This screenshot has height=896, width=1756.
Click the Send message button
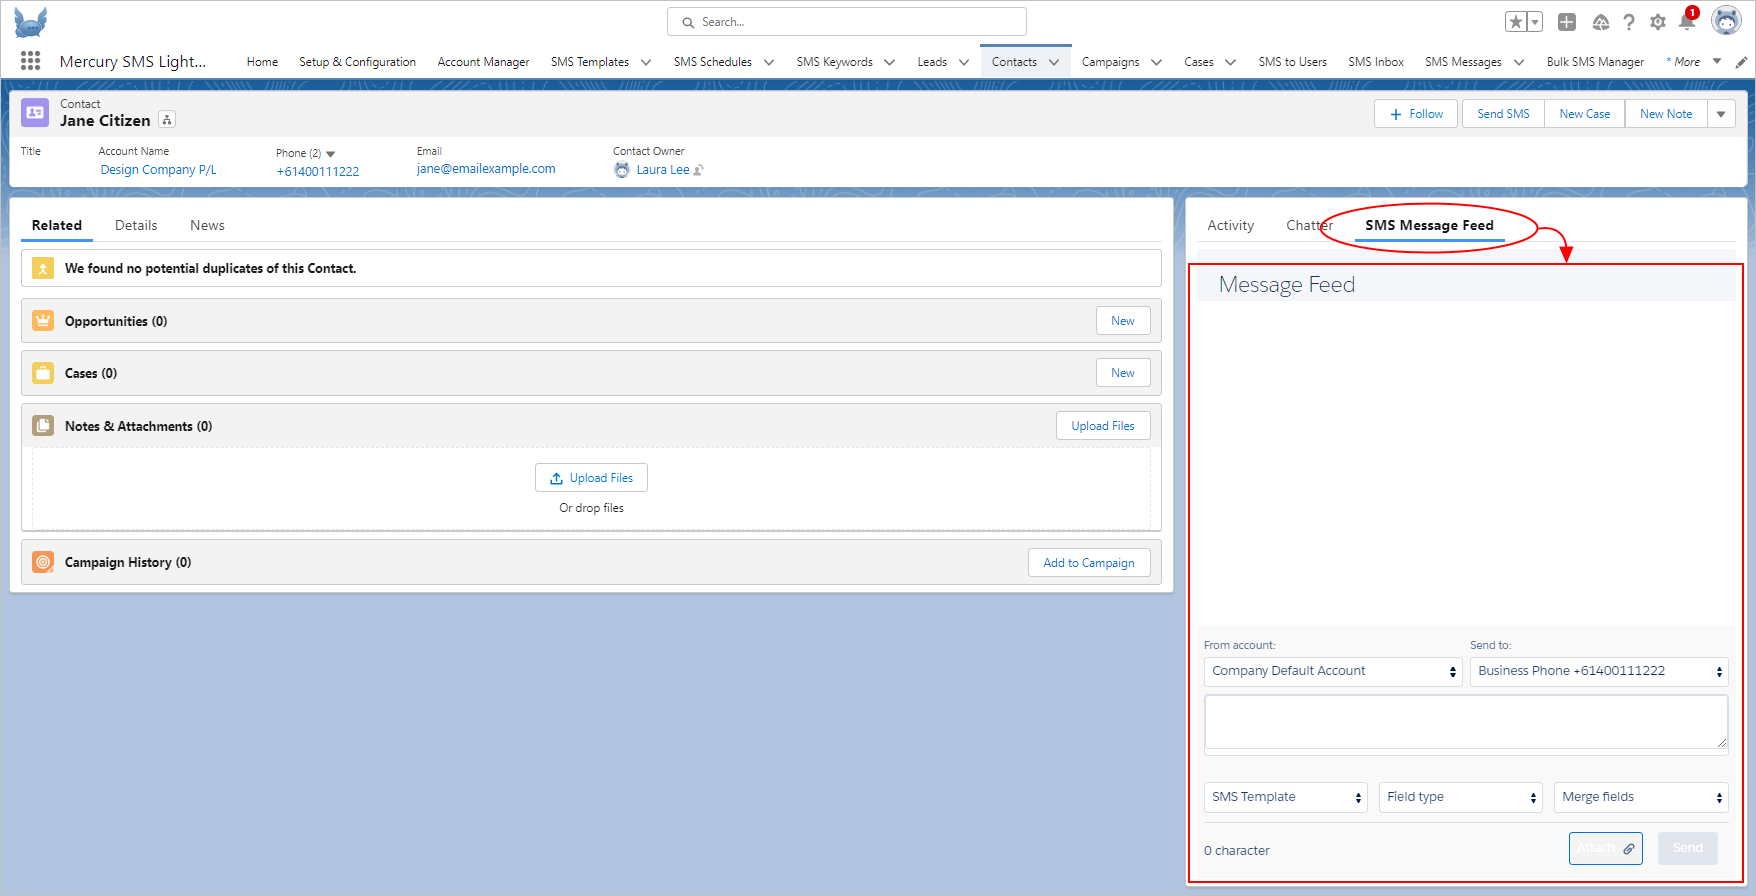(1688, 848)
